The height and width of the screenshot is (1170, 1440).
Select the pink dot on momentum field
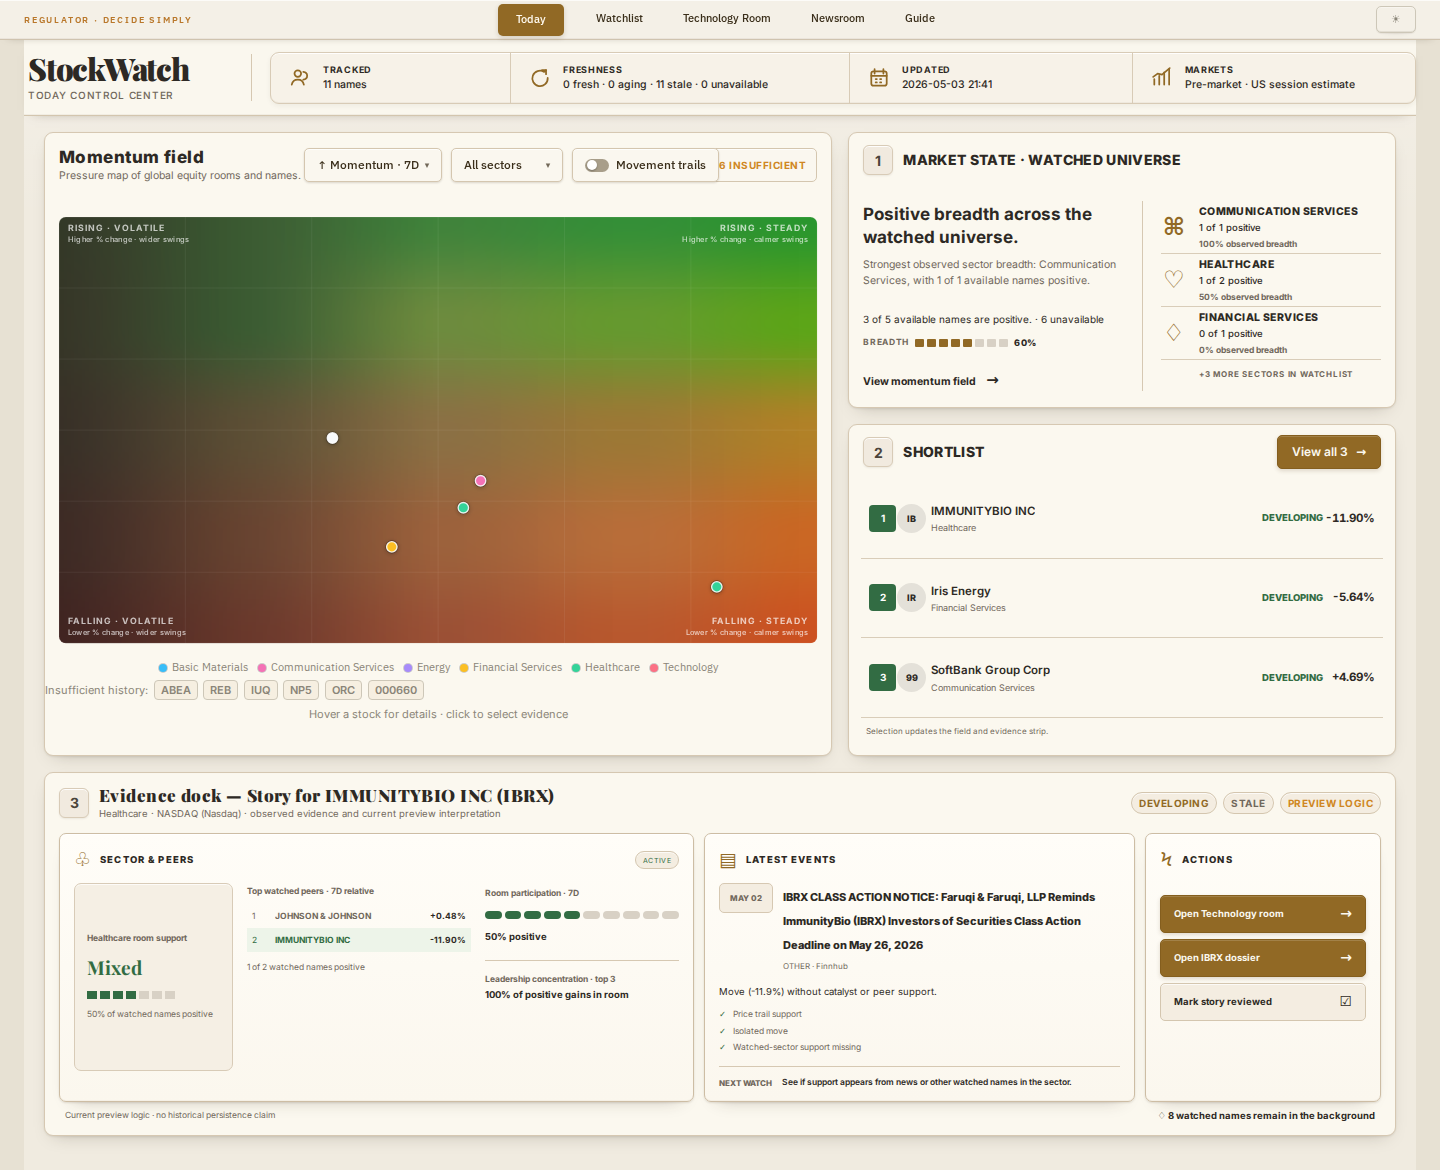(481, 481)
